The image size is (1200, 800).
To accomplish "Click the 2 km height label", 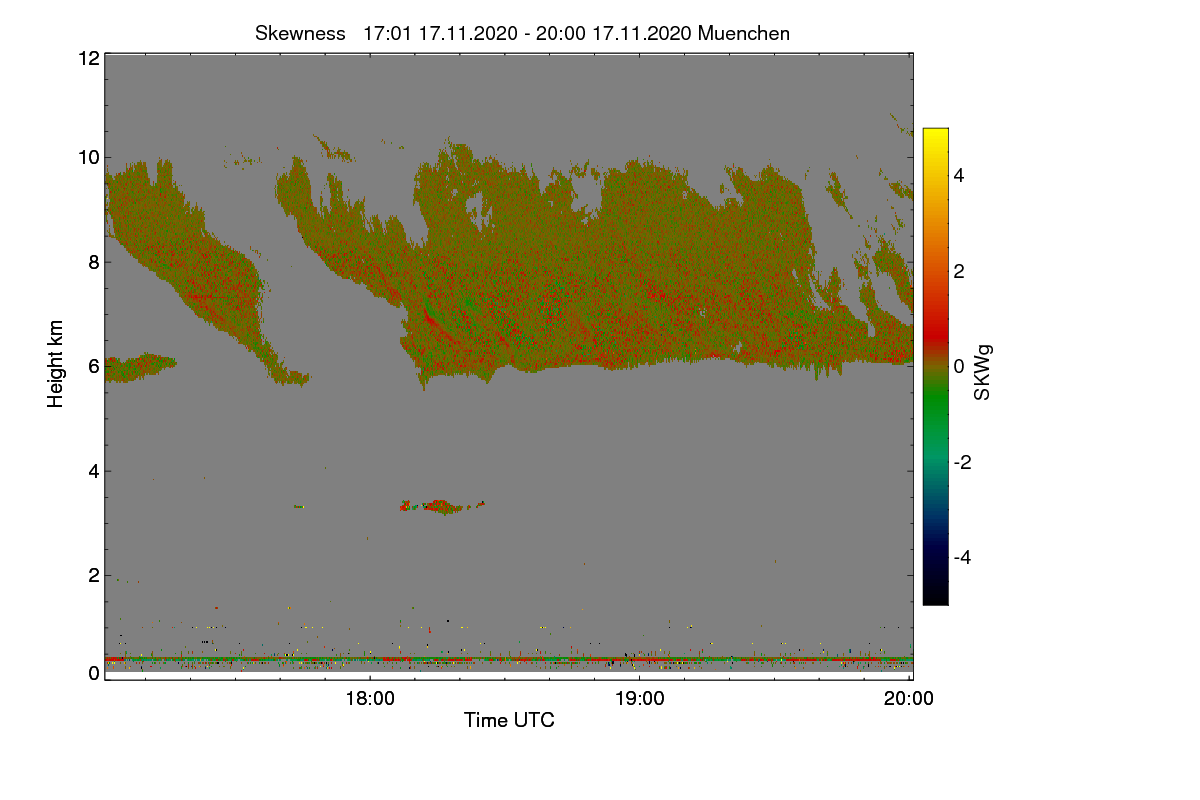I will pyautogui.click(x=93, y=575).
